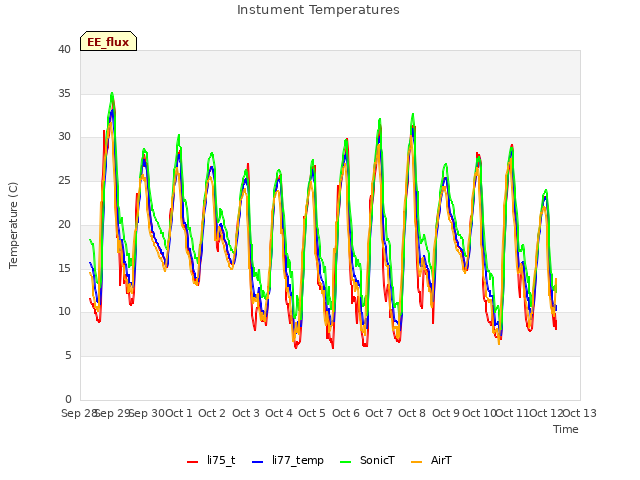Image resolution: width=640 pixels, height=480 pixels.
Task: Click the 40 y-axis tick label
Action: [64, 49]
